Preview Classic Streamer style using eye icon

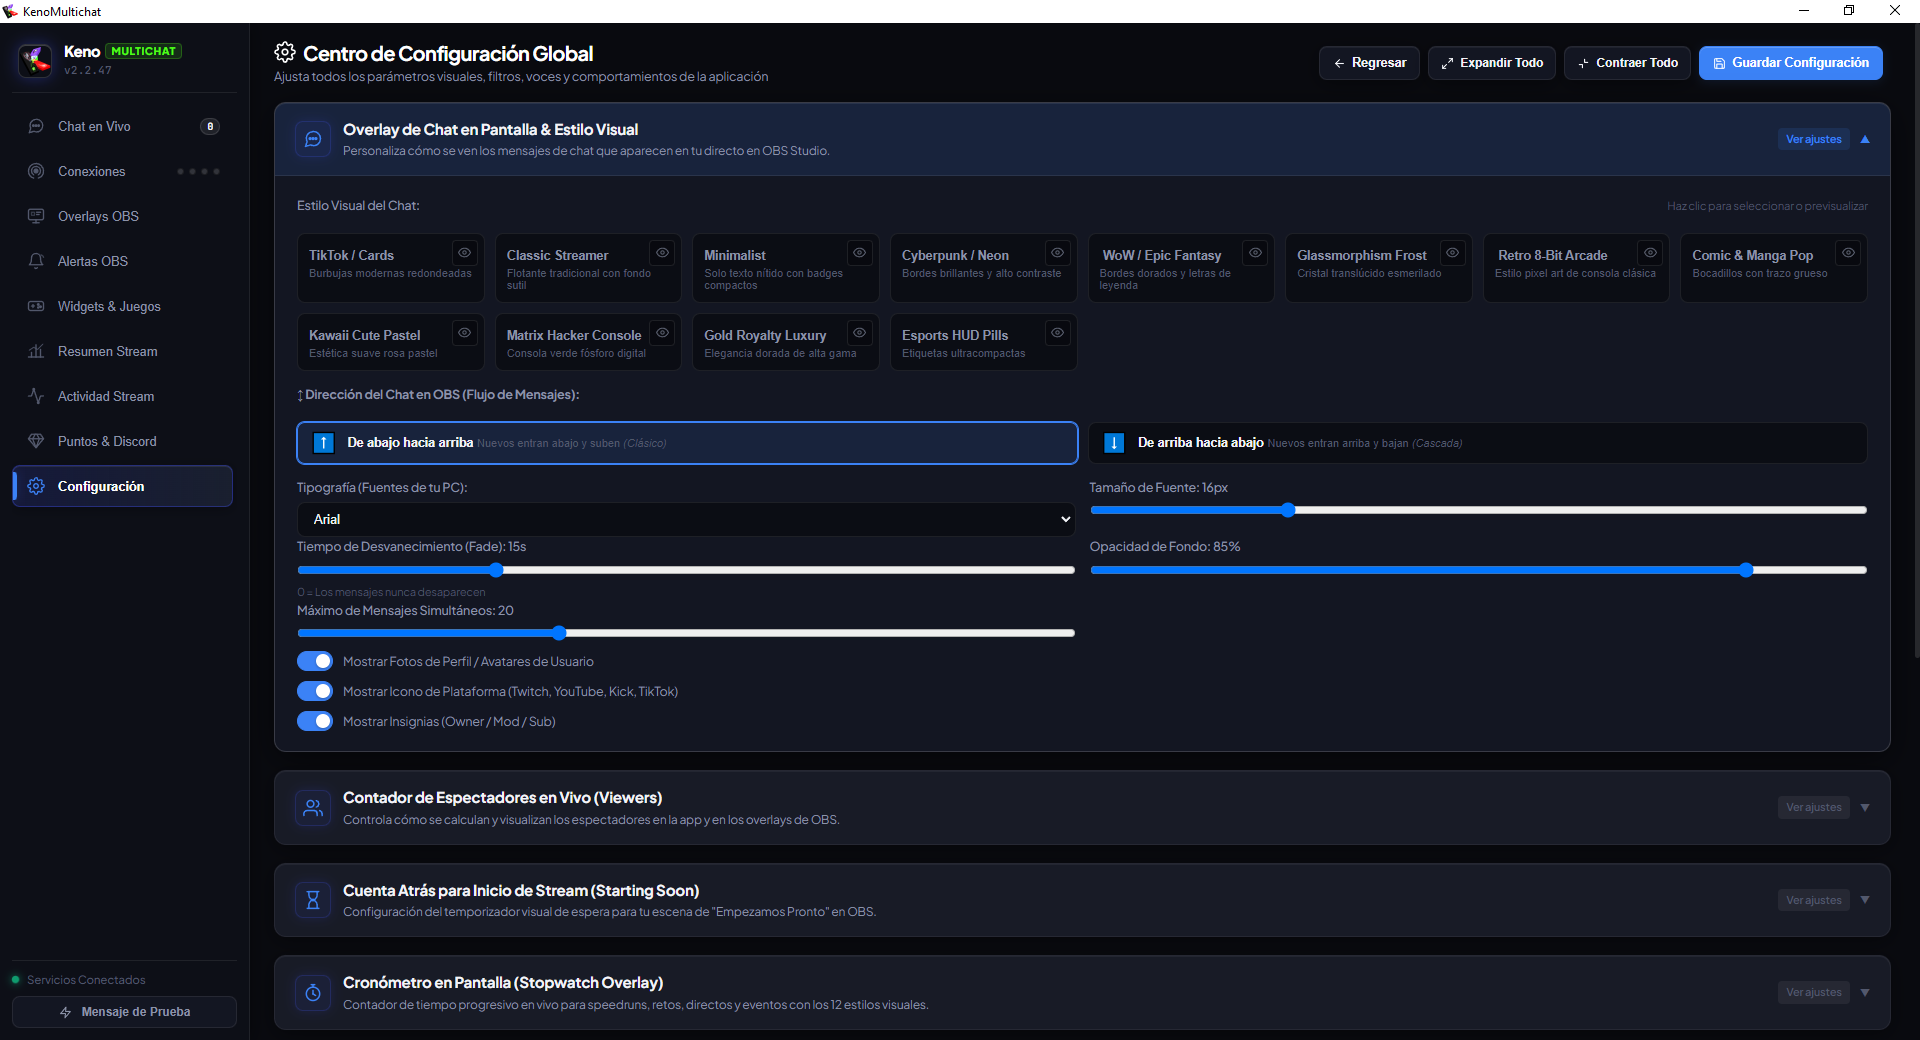tap(662, 252)
